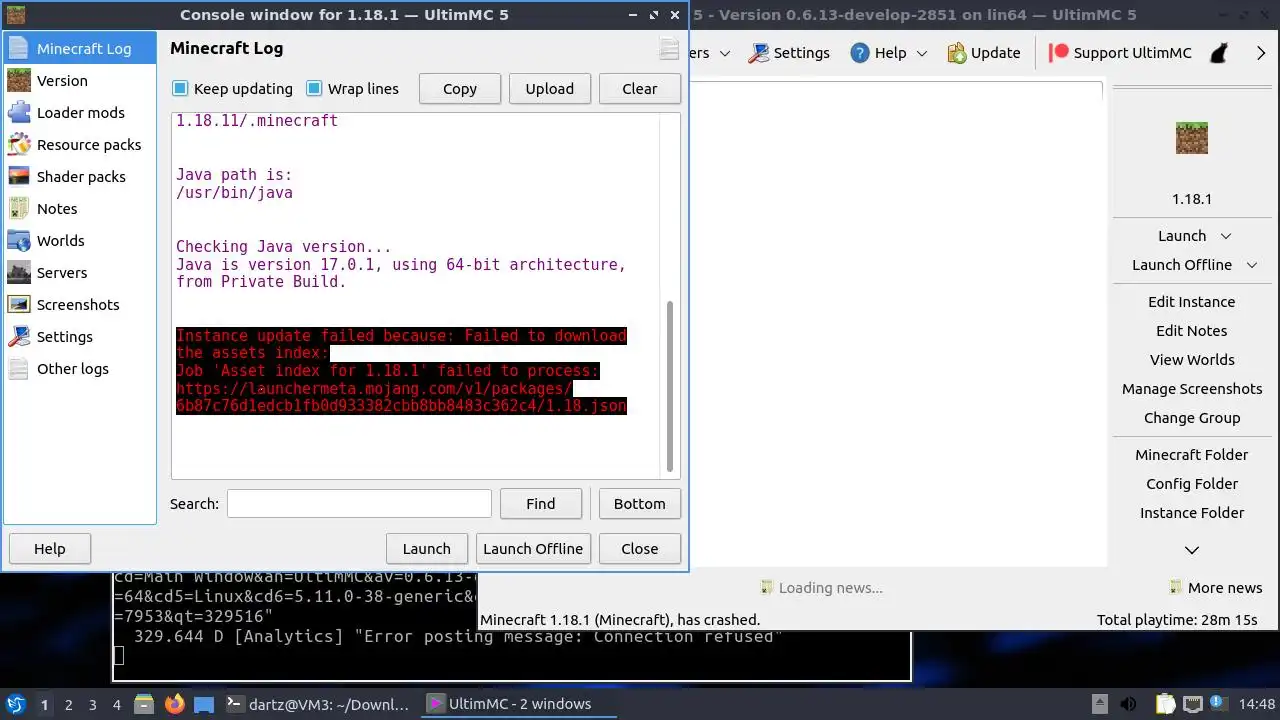The width and height of the screenshot is (1280, 720).
Task: Open the system application menu icon
Action: coord(16,704)
